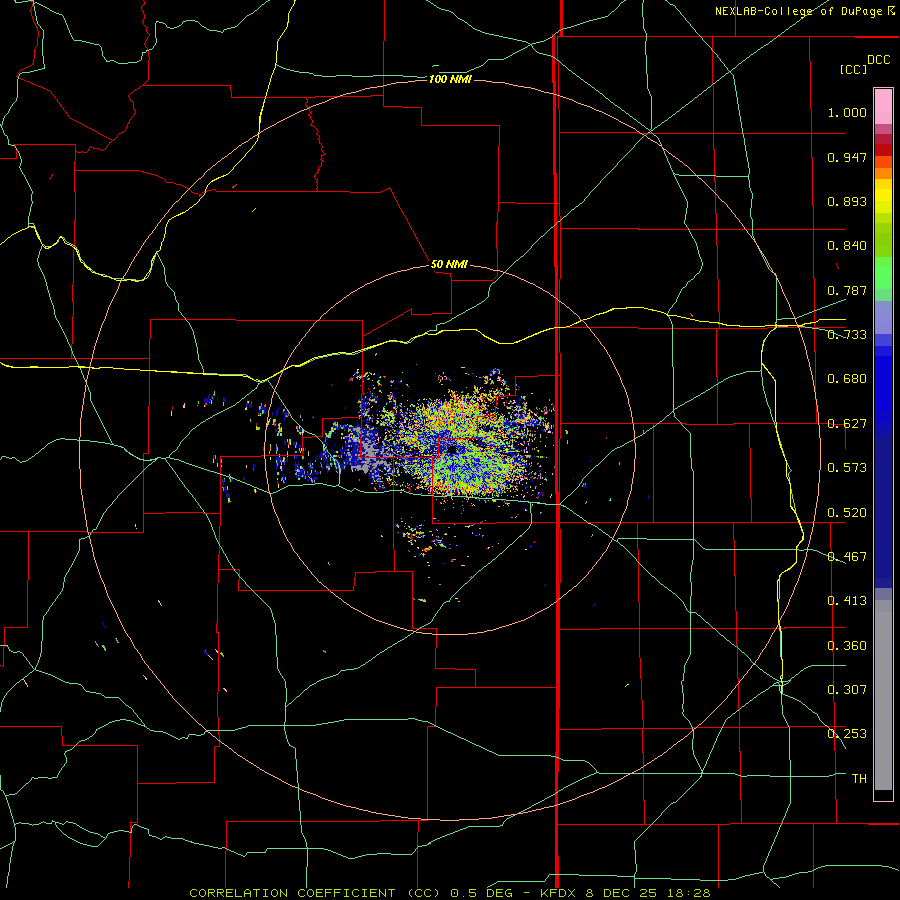This screenshot has width=900, height=900.
Task: Click the Correlation Coefficient title at the bottom
Action: pyautogui.click(x=450, y=893)
